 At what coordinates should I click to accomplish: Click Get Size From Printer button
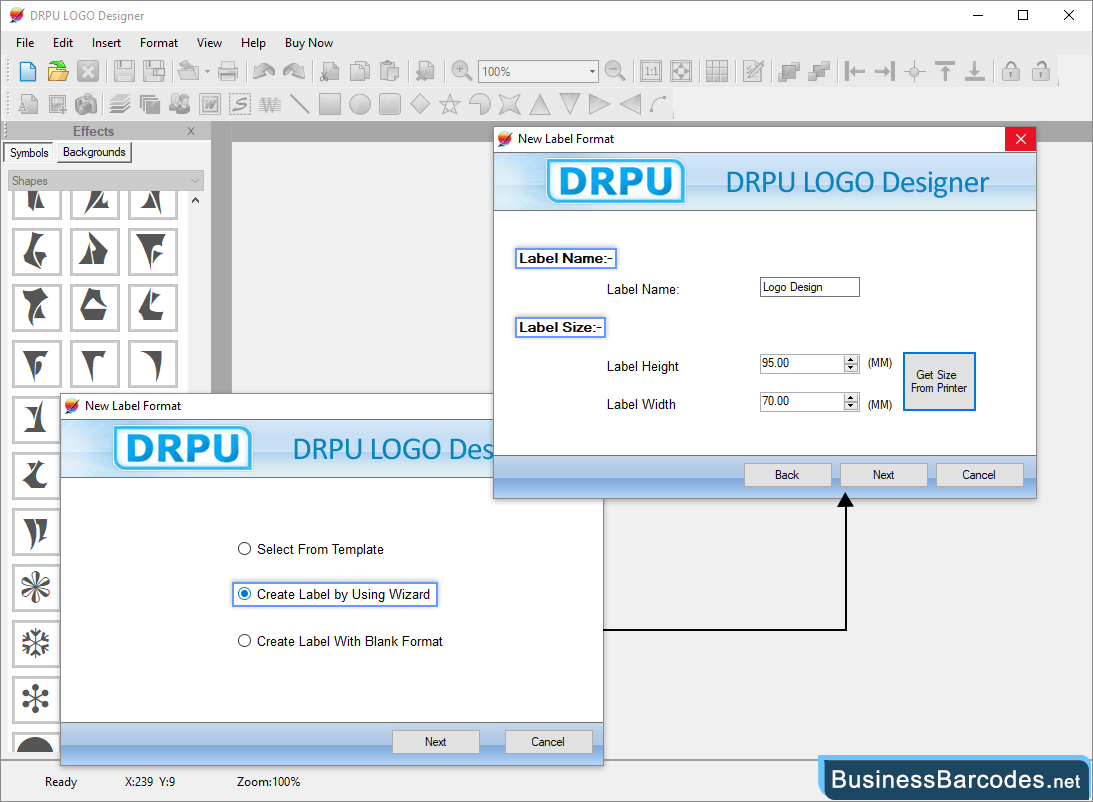click(939, 381)
